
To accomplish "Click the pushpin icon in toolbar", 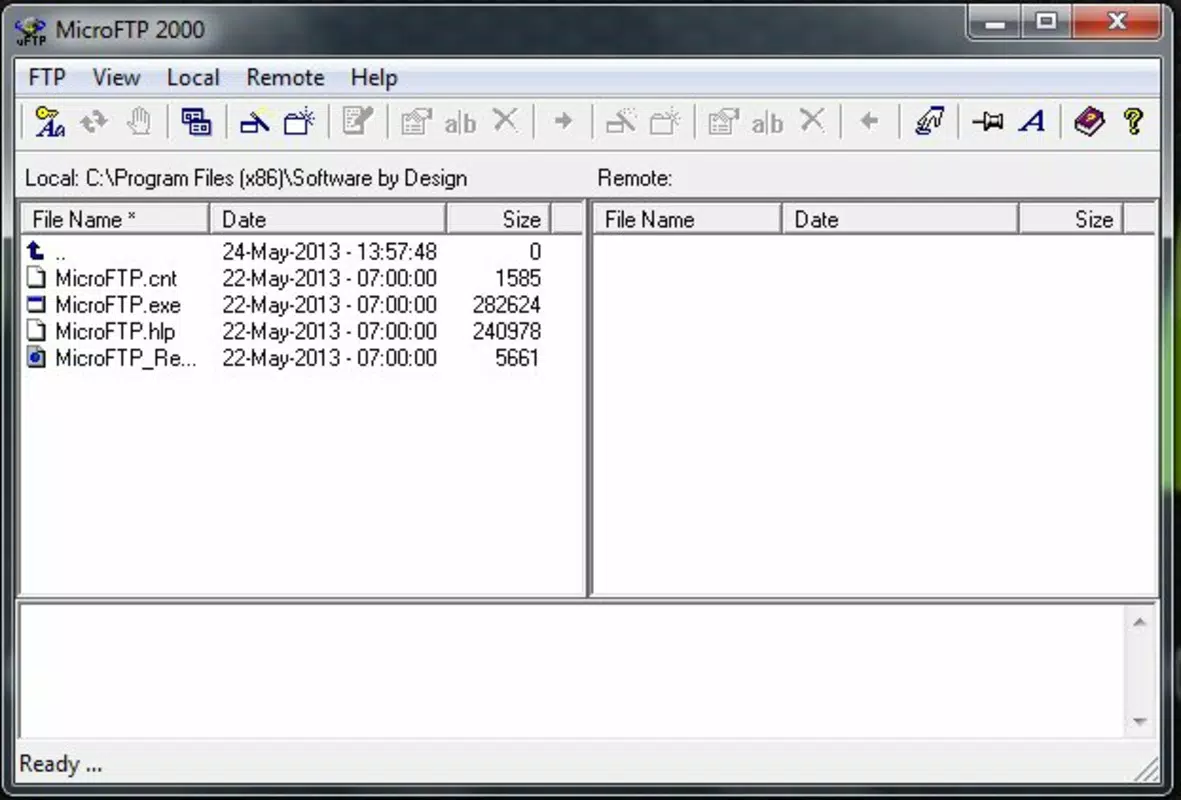I will pos(987,121).
